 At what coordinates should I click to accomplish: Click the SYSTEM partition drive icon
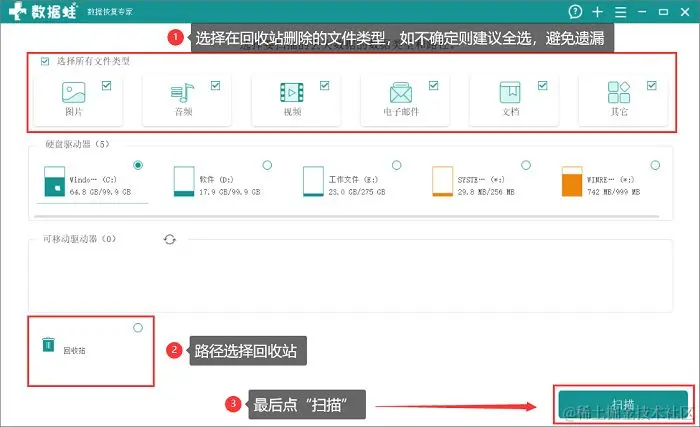442,181
